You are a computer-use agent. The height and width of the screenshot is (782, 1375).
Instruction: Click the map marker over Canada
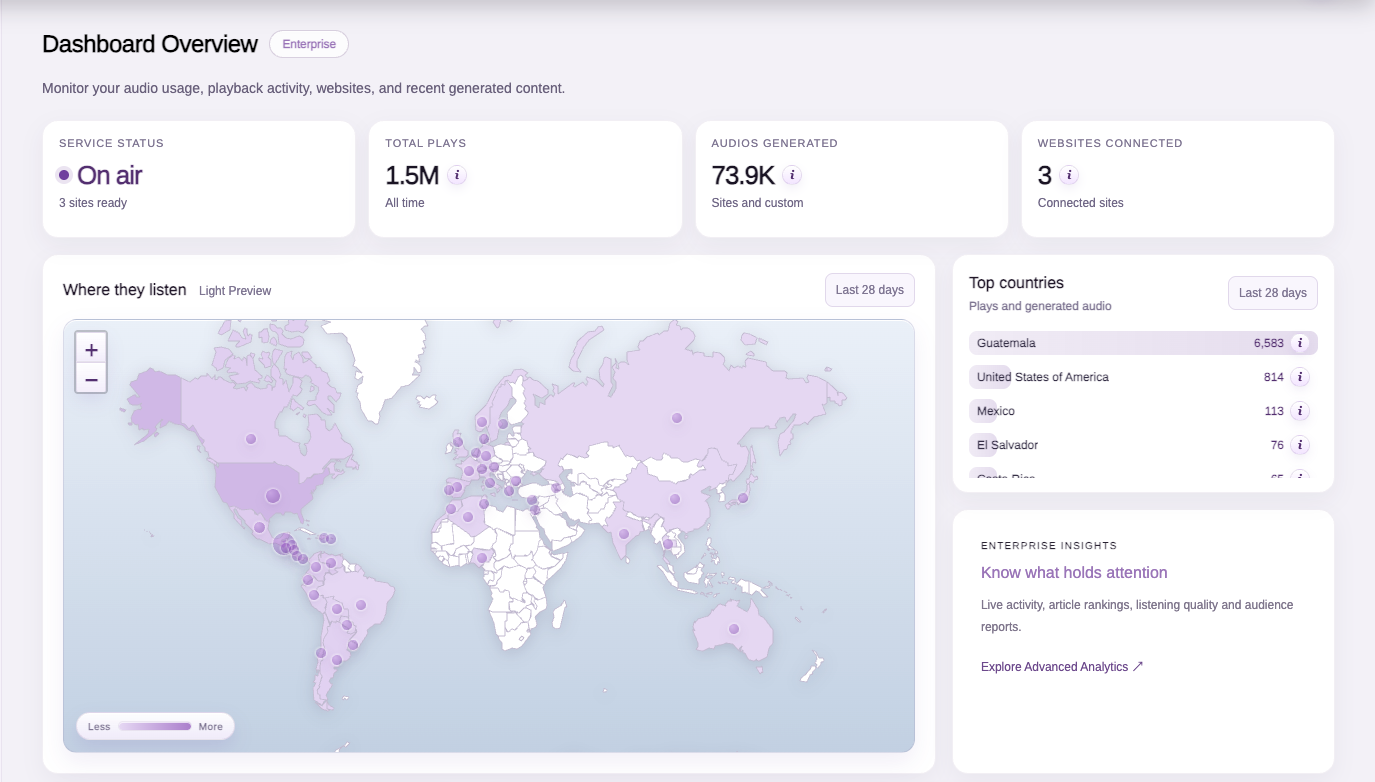[250, 439]
